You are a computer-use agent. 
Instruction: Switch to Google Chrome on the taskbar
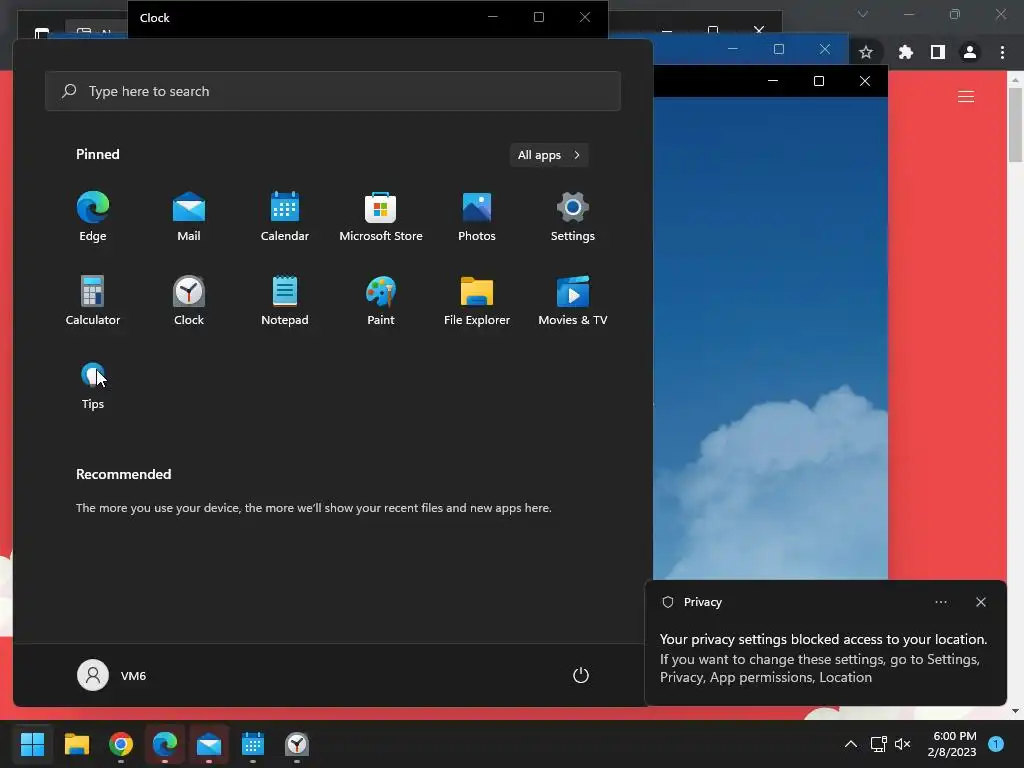(121, 744)
